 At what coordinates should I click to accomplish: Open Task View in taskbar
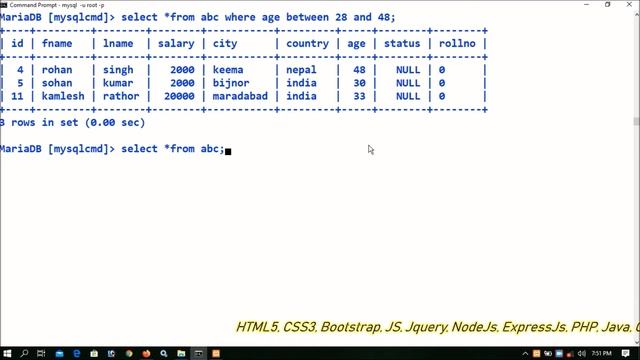pos(41,353)
